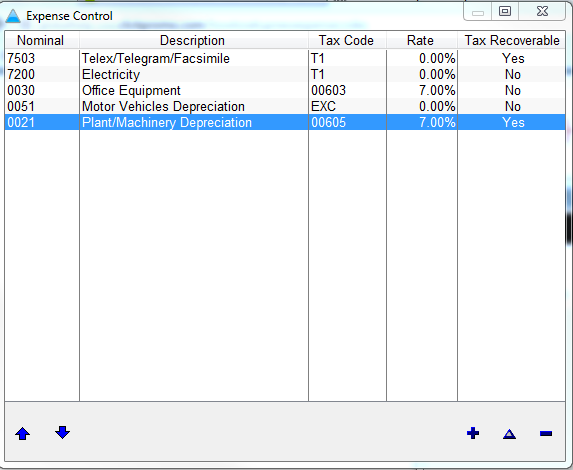Click the Tax Code column header
573x470 pixels.
(x=347, y=40)
